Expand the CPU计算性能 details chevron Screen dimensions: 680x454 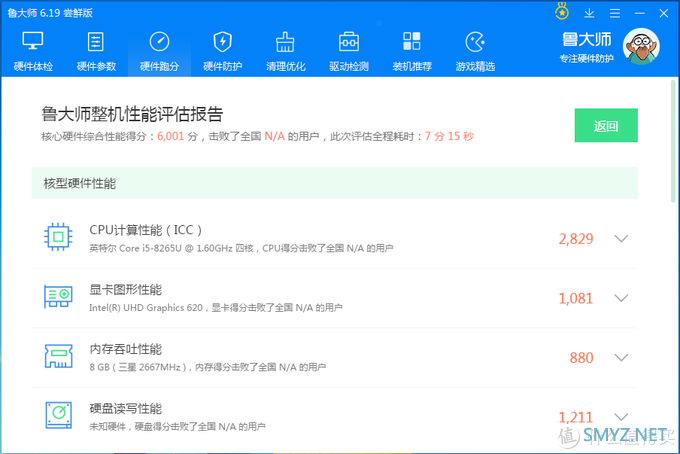tap(621, 238)
